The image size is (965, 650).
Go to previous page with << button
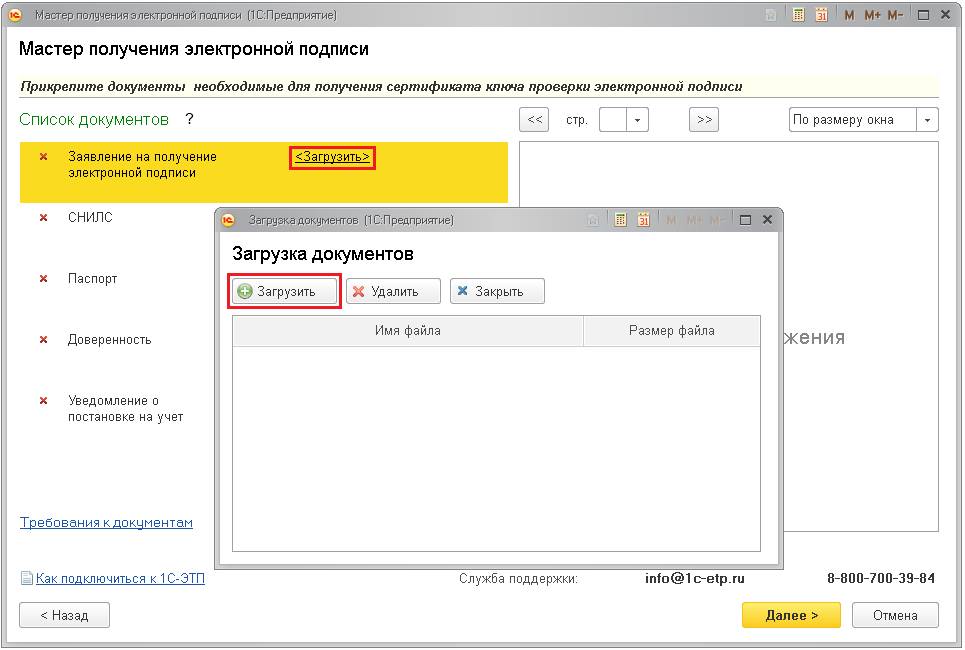534,119
